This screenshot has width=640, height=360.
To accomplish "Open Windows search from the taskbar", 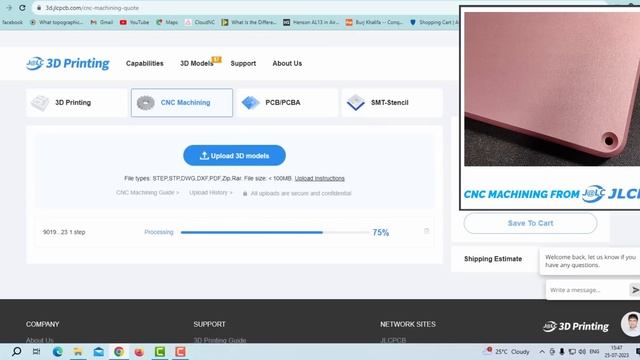I will point(17,351).
